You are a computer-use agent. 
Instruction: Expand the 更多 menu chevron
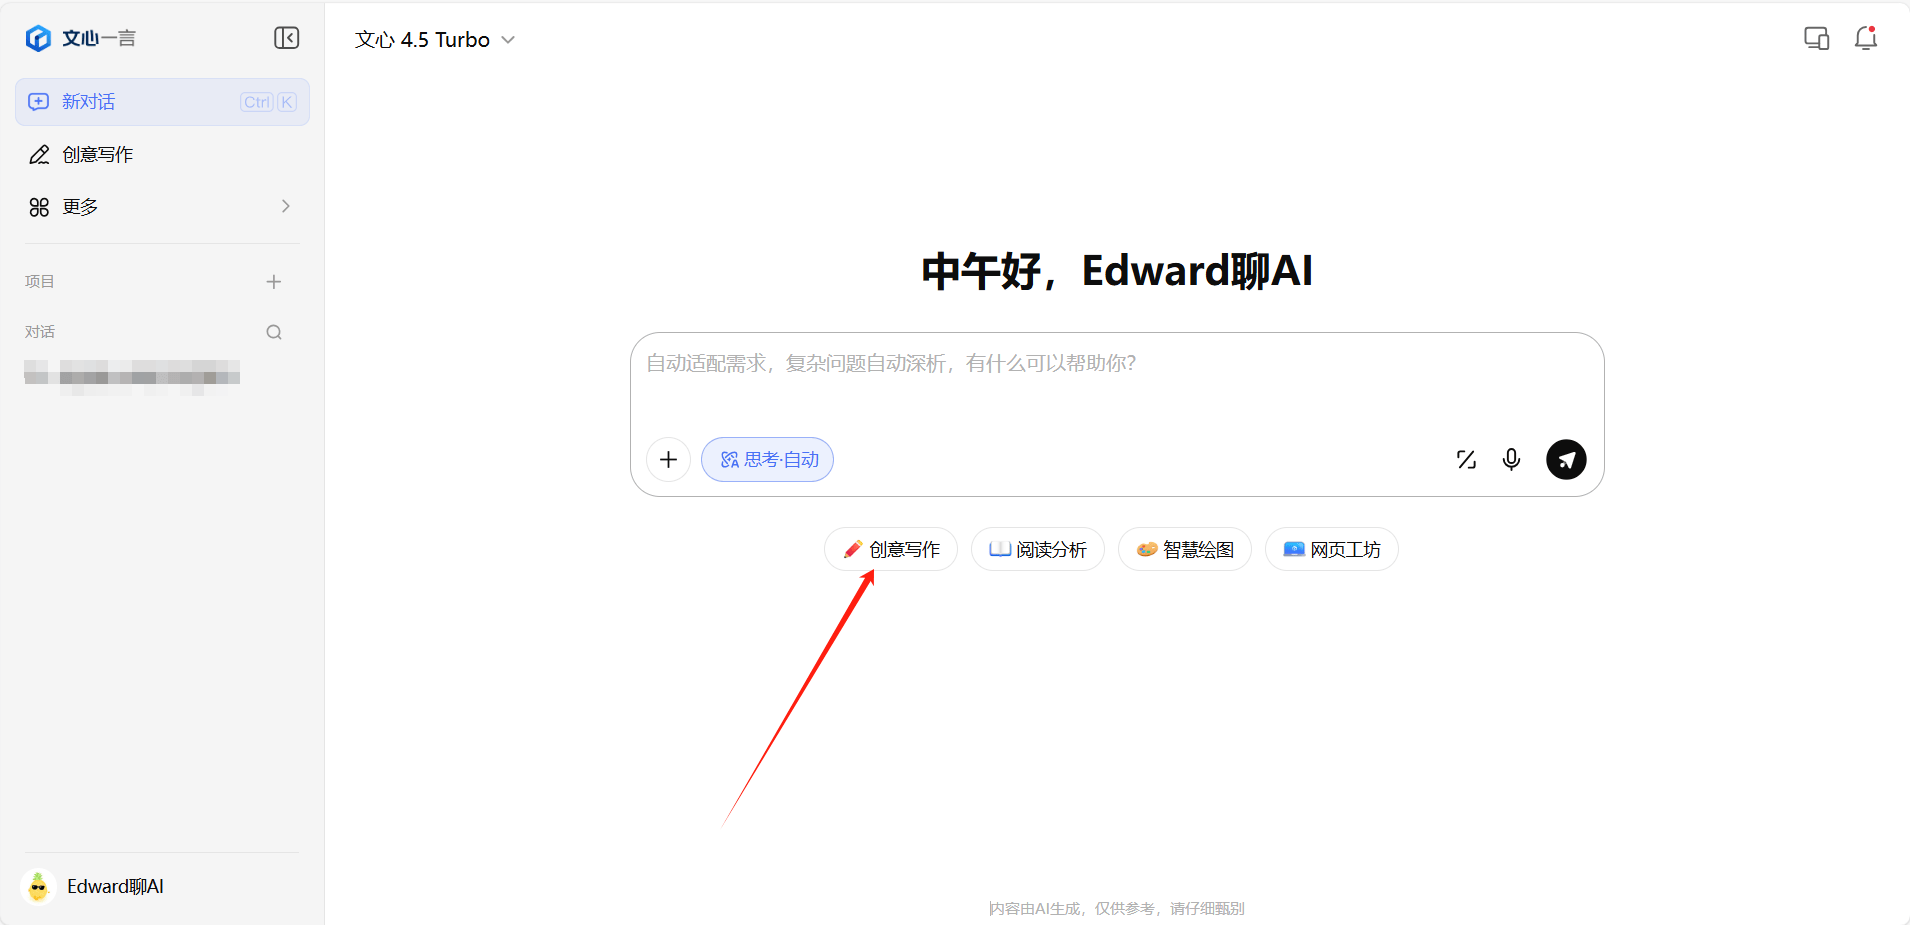[x=286, y=206]
